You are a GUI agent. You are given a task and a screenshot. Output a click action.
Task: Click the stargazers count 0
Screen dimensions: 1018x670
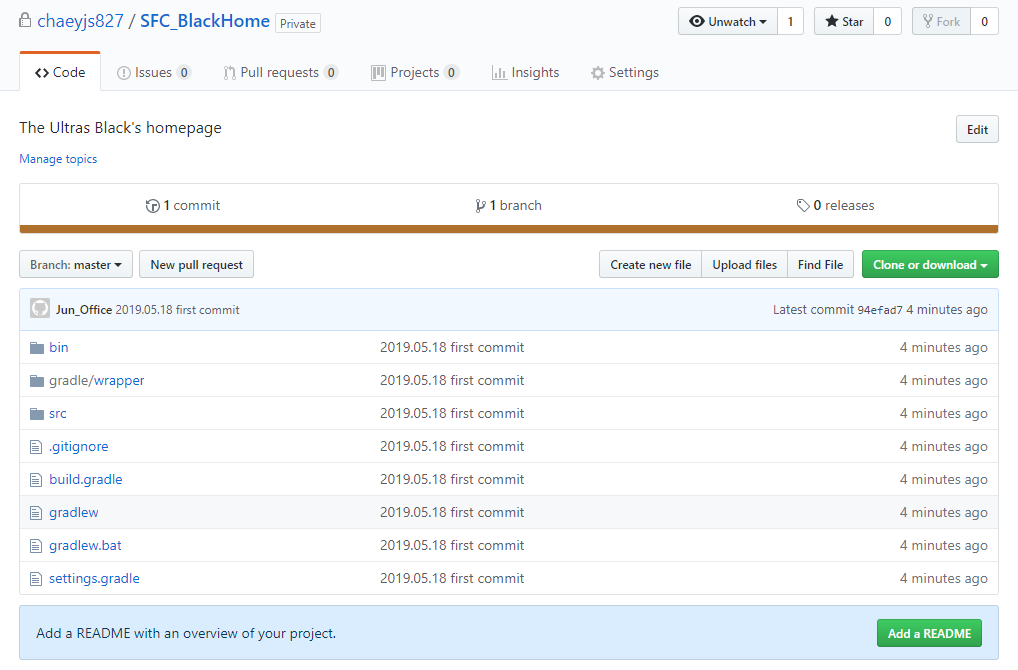click(x=888, y=21)
